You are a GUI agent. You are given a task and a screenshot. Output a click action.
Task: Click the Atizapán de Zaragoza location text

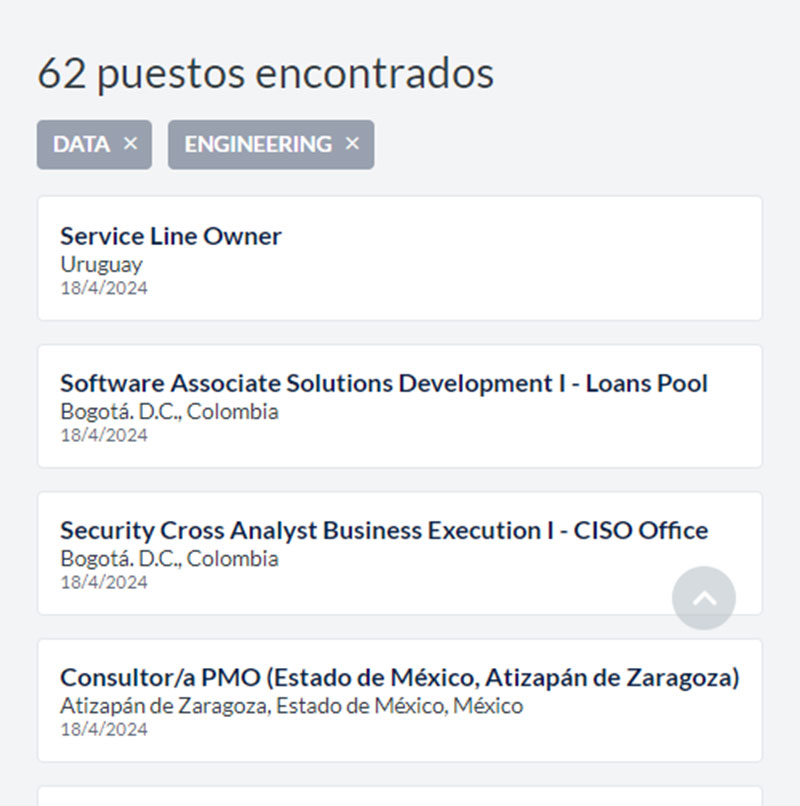(x=290, y=705)
